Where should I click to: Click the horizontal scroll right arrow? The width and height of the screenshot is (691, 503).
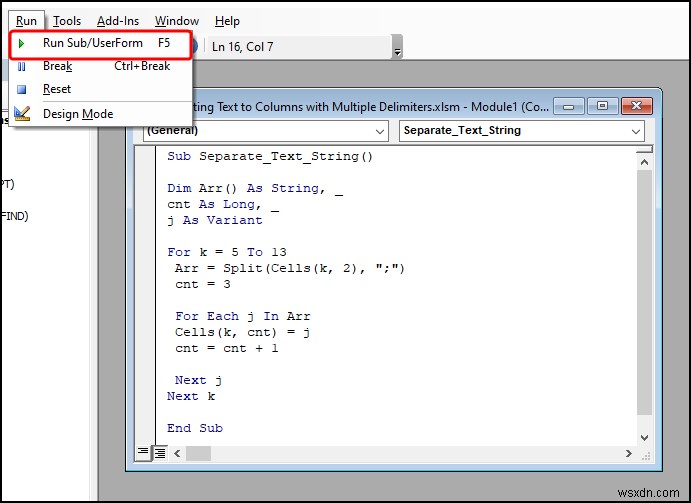tap(628, 453)
